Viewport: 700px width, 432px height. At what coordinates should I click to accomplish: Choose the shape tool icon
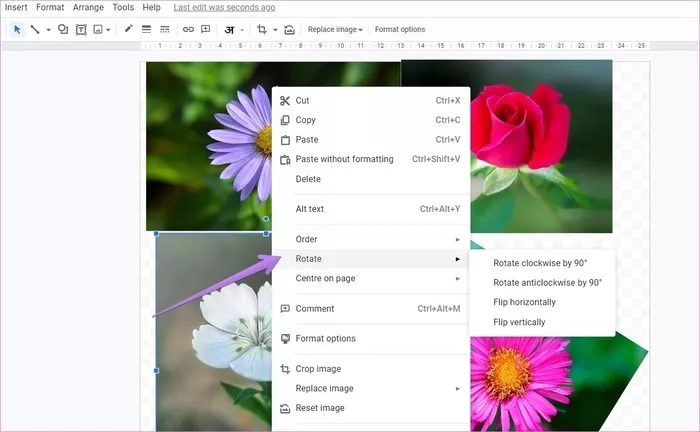point(63,29)
